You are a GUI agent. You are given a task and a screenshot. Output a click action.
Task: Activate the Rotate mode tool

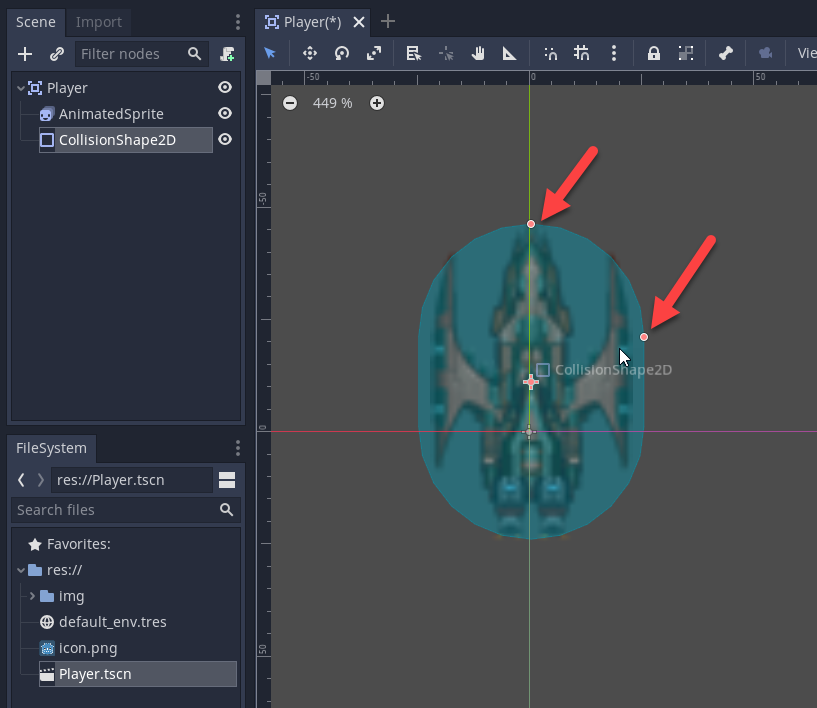pos(342,53)
